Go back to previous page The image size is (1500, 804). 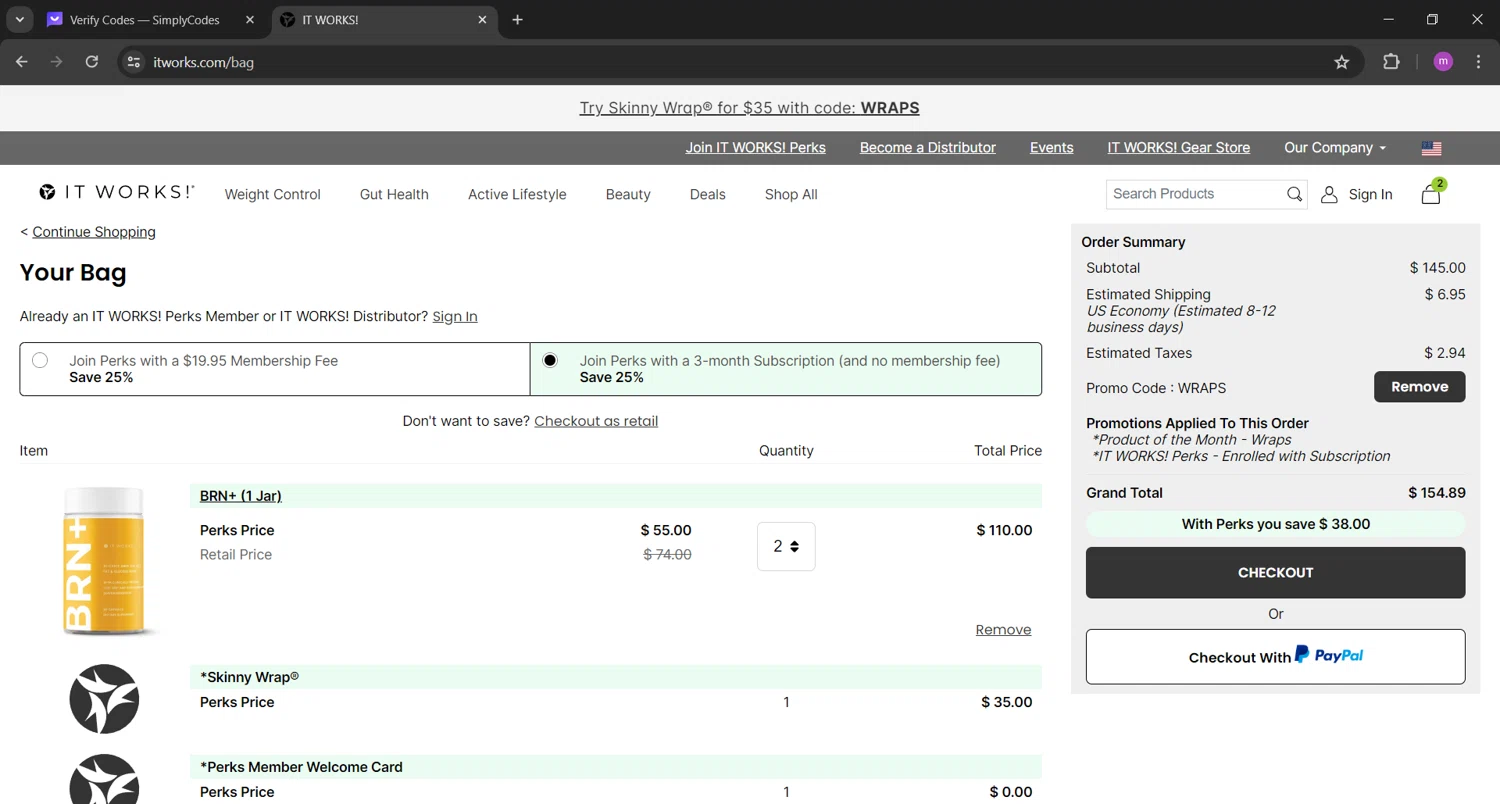pyautogui.click(x=22, y=62)
